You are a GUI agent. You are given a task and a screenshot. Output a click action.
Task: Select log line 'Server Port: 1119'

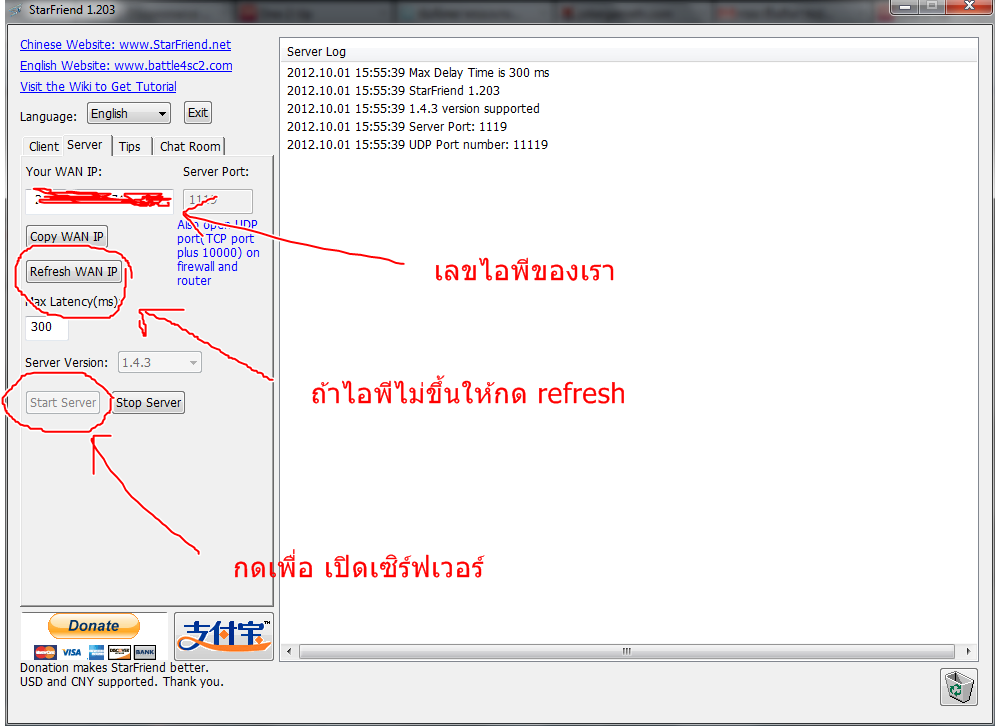pyautogui.click(x=397, y=126)
